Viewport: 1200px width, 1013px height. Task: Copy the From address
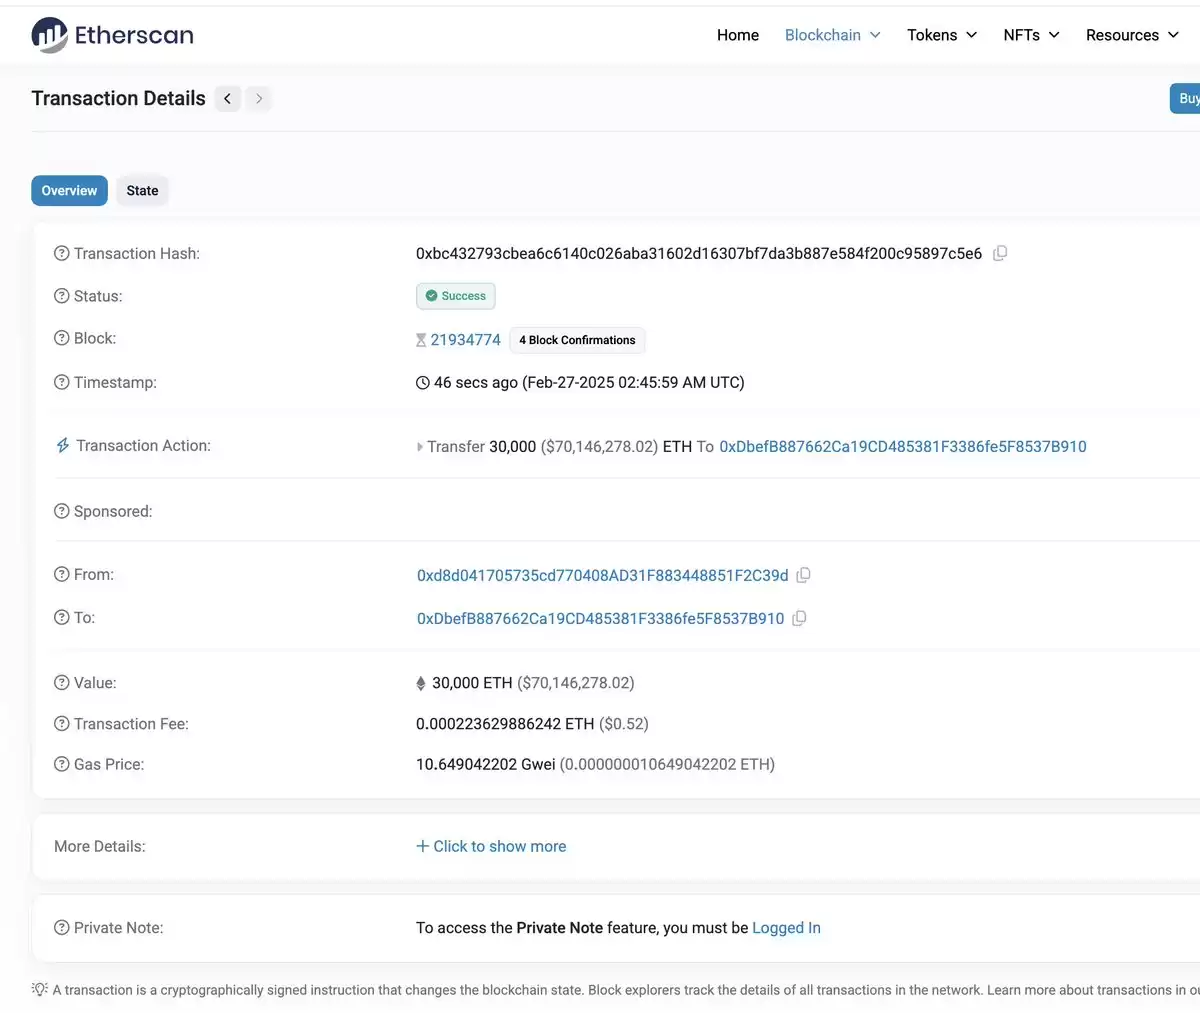point(803,575)
